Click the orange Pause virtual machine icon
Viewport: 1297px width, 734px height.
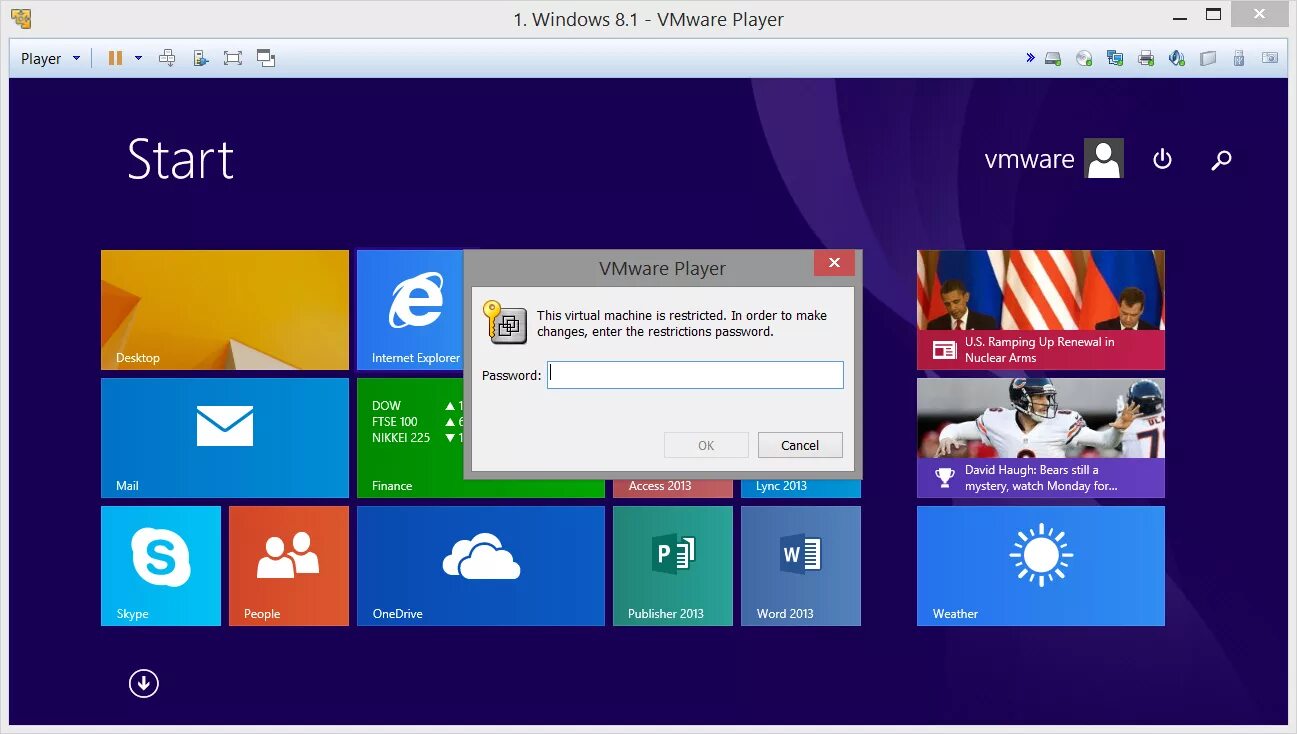(115, 58)
